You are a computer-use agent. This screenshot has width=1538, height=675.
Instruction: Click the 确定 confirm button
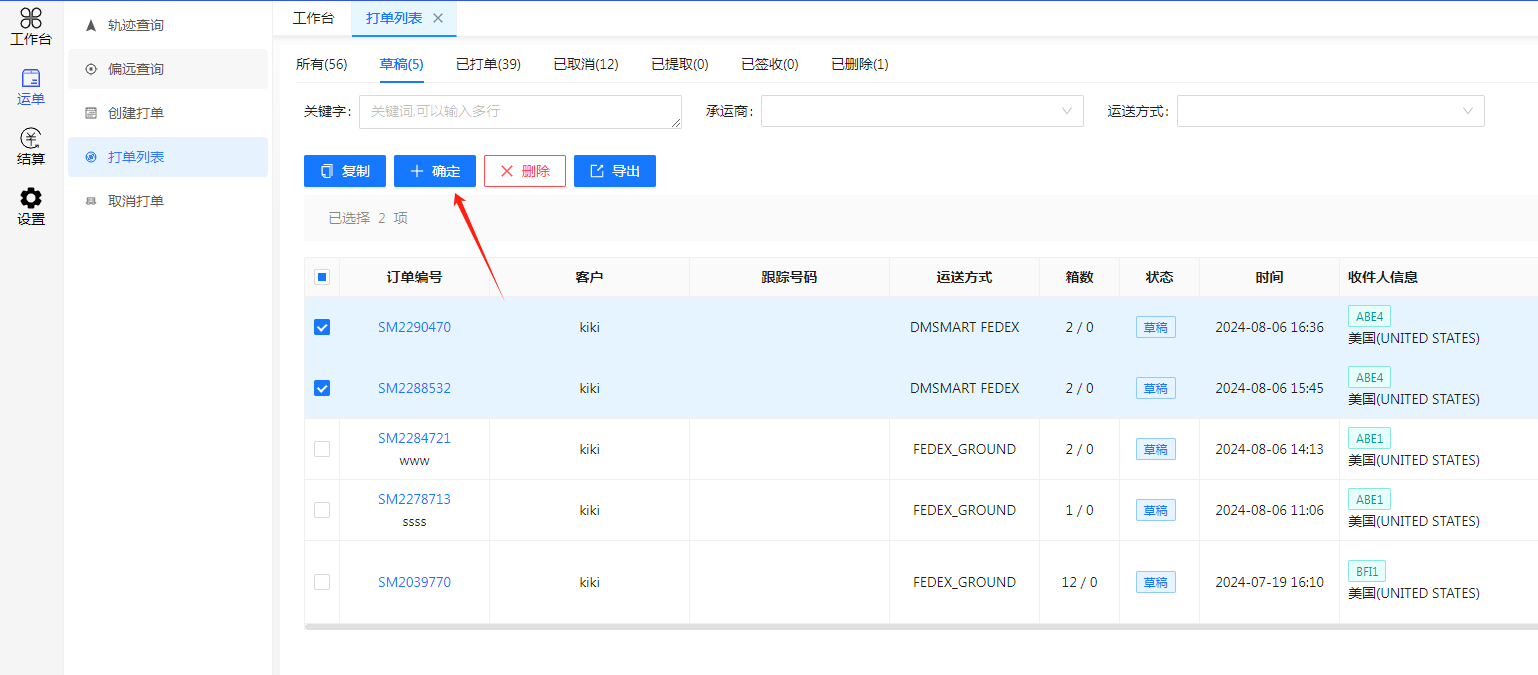coord(435,171)
